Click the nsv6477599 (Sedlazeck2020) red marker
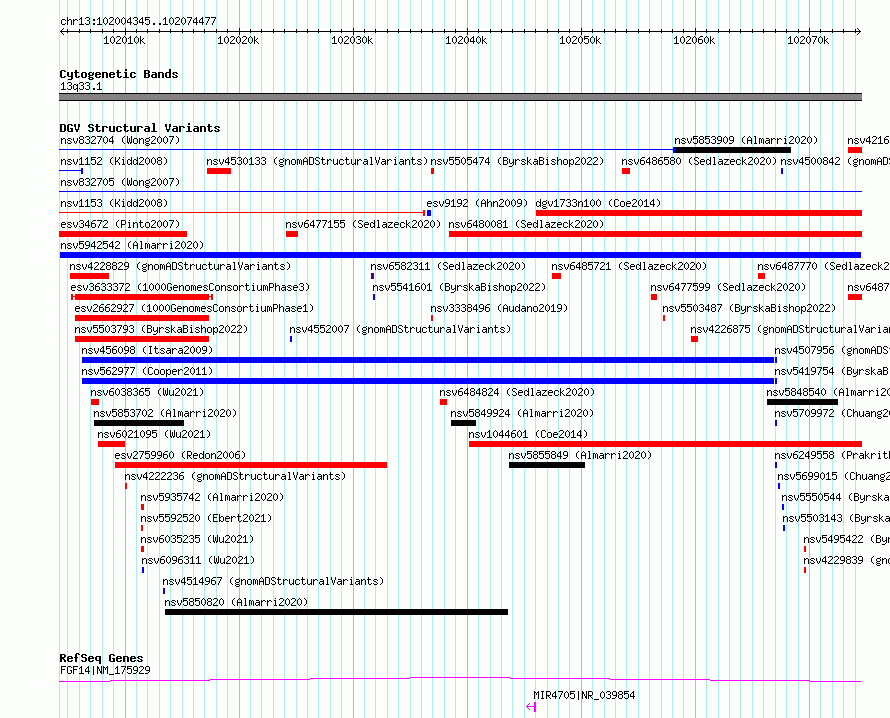The image size is (890, 718). (654, 297)
